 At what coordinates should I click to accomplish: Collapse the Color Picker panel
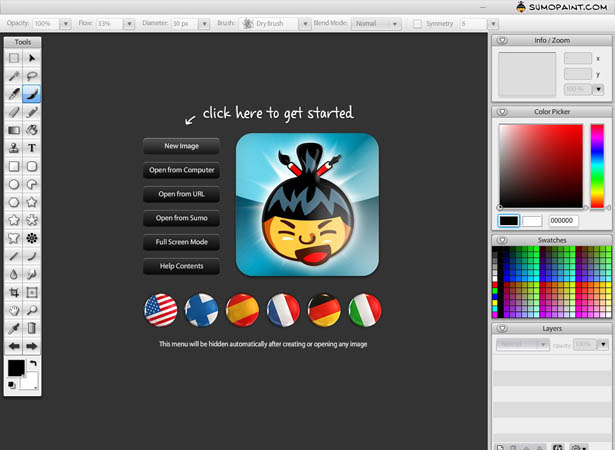coord(502,112)
